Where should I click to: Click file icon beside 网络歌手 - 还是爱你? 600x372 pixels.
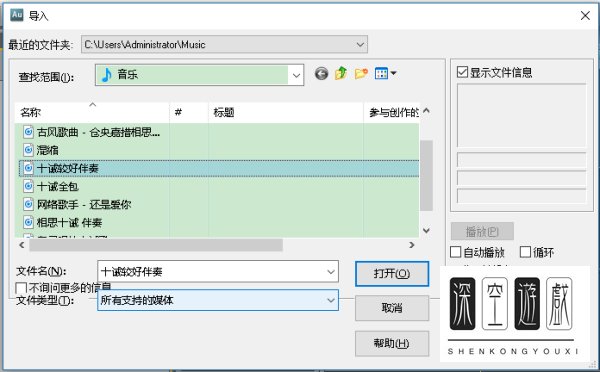(x=28, y=204)
